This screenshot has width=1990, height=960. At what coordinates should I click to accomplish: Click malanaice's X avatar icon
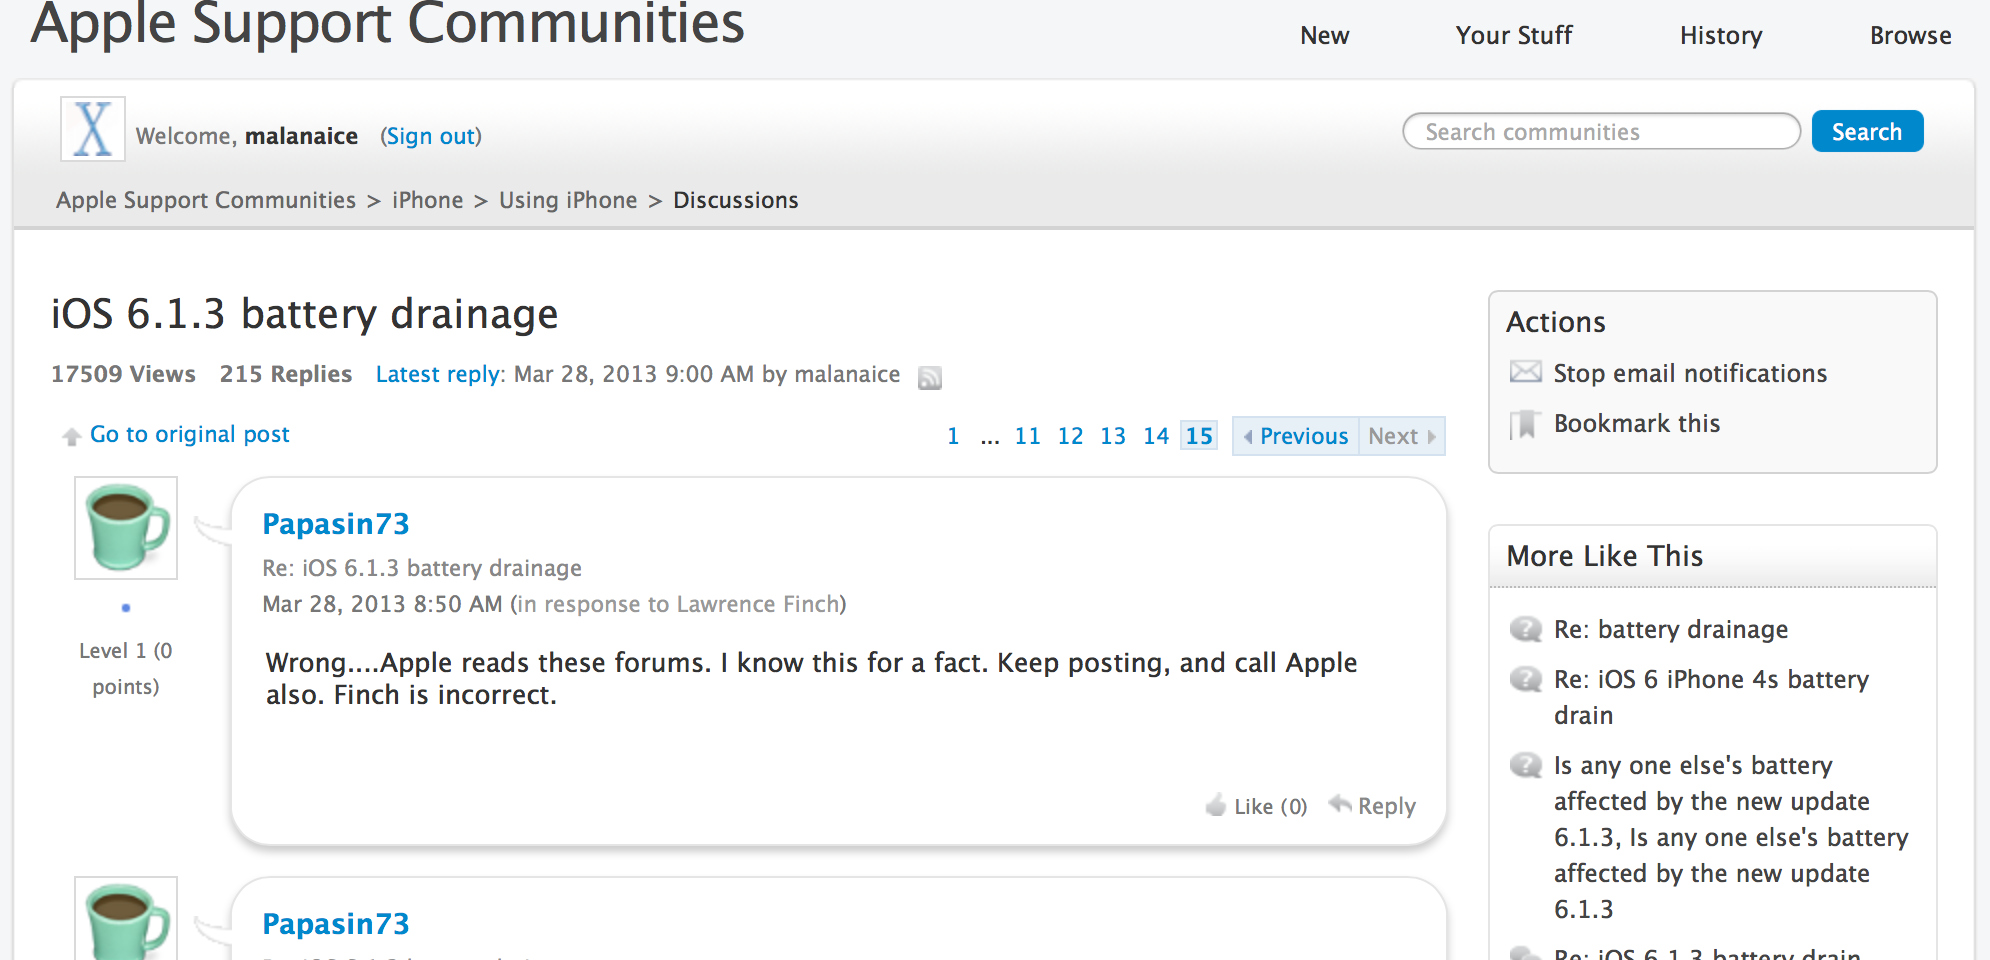pyautogui.click(x=93, y=129)
